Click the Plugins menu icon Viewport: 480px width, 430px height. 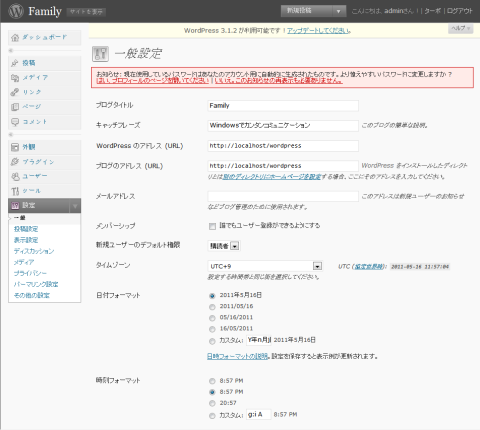point(15,162)
